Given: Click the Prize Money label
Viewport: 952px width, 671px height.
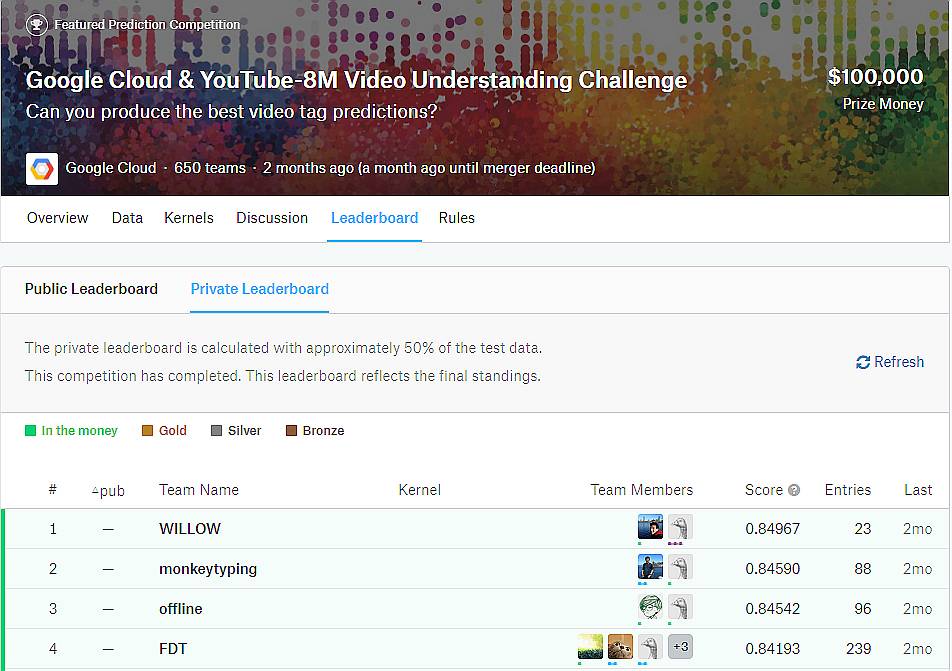Looking at the screenshot, I should tap(883, 104).
